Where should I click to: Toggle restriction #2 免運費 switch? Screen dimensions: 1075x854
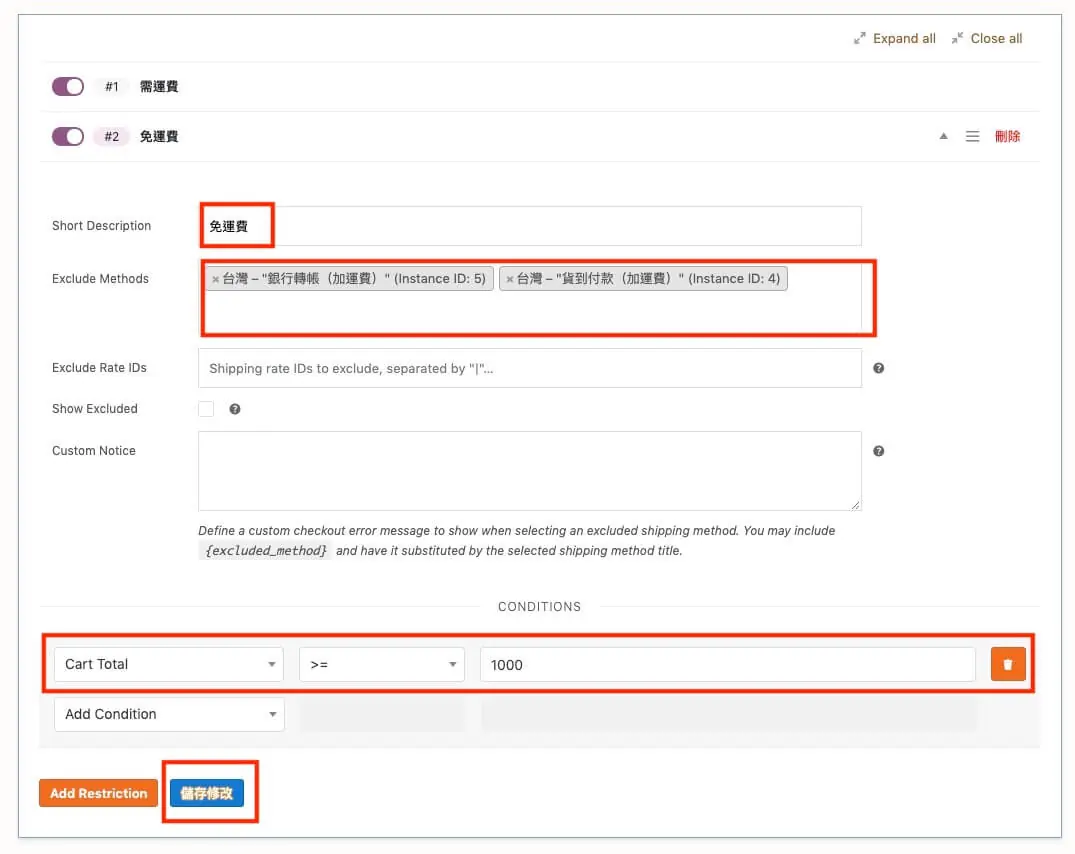pos(68,136)
